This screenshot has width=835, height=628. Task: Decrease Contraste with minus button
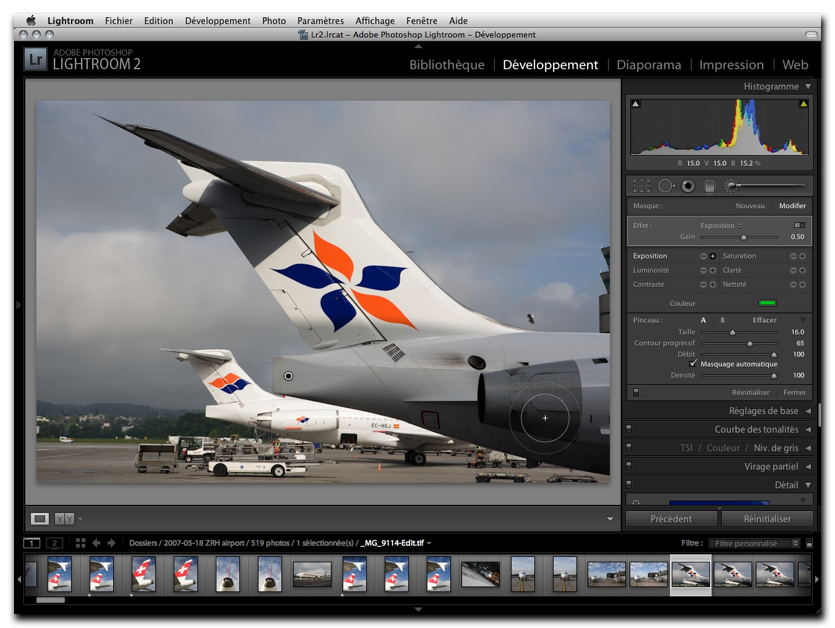[x=703, y=285]
